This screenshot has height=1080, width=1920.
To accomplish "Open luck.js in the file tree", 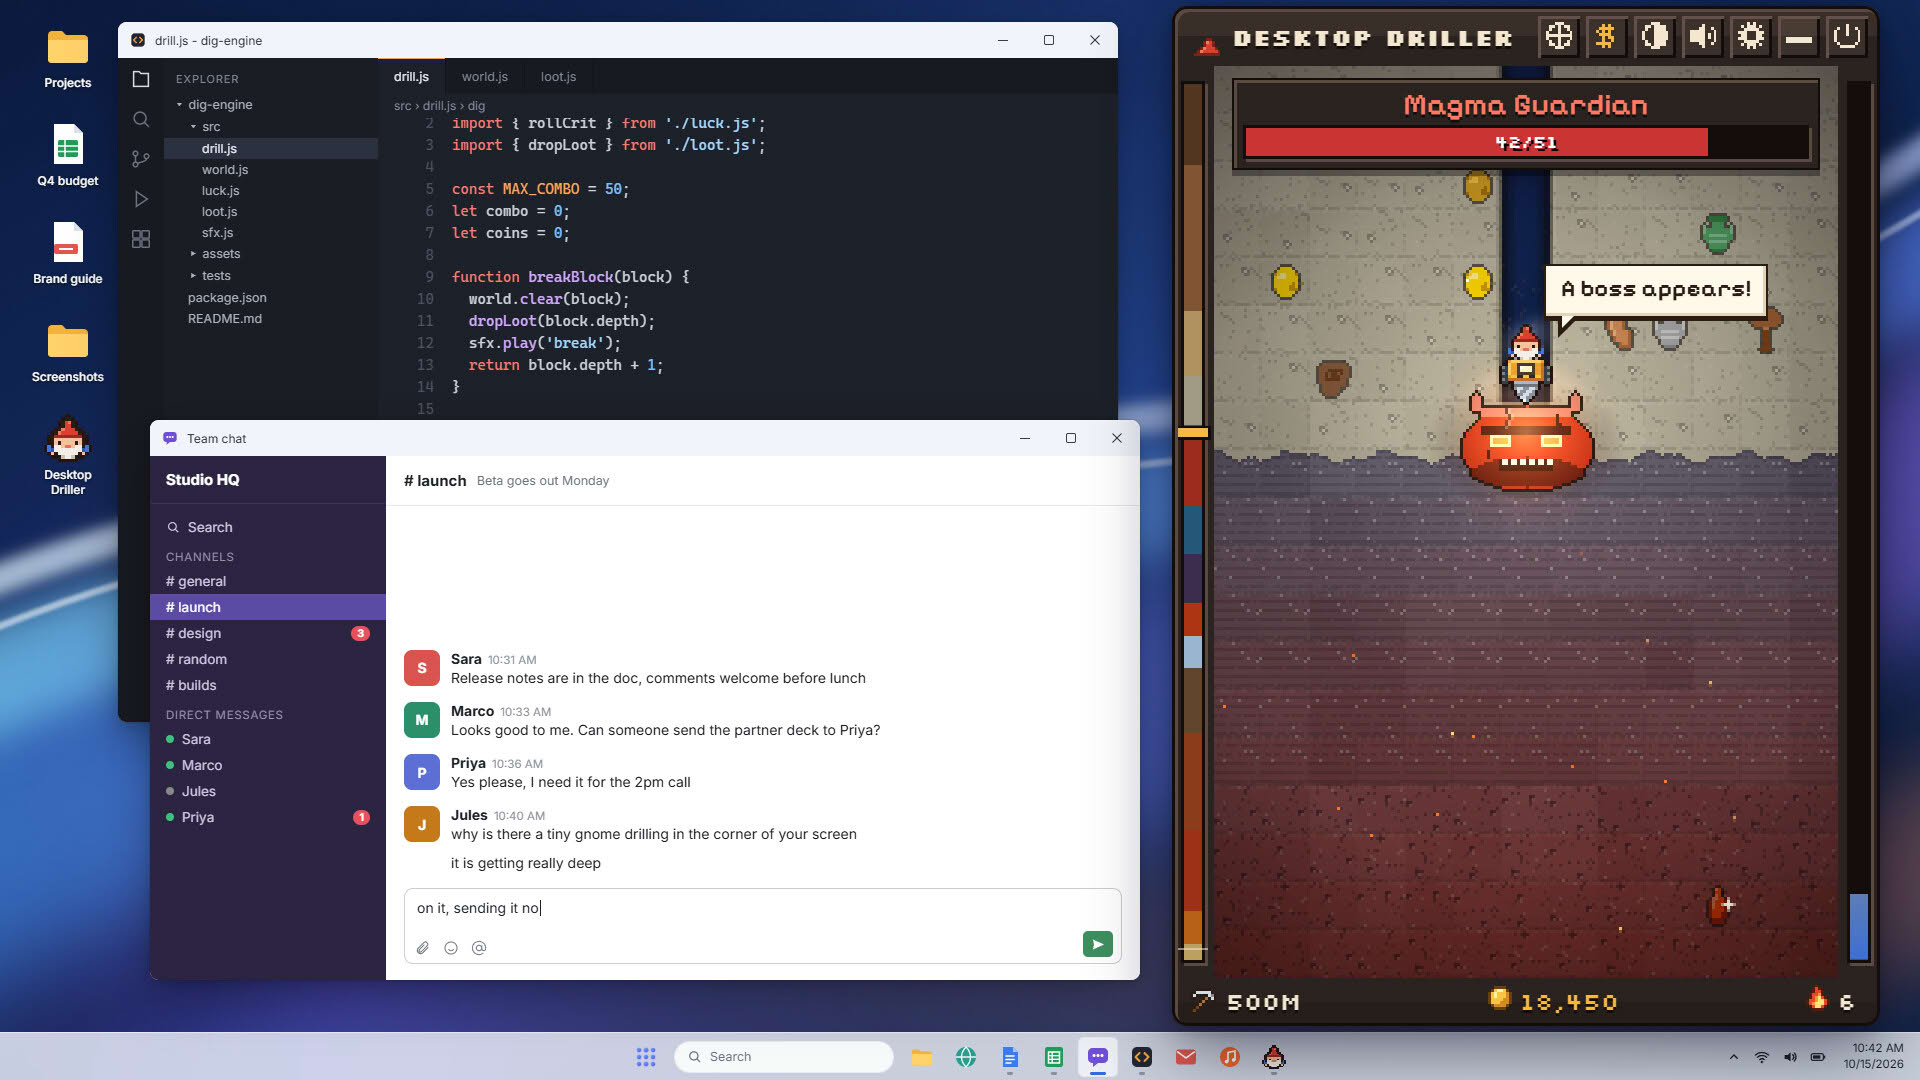I will (270, 191).
